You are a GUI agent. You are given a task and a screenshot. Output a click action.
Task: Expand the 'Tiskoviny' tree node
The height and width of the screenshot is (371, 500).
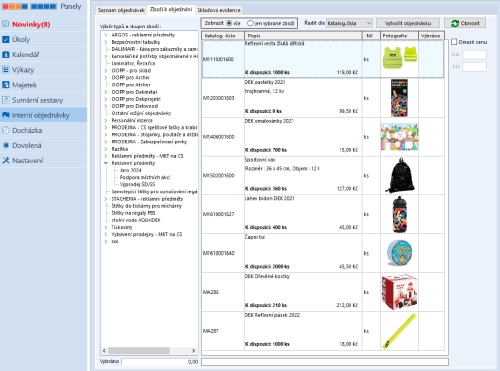[x=106, y=227]
